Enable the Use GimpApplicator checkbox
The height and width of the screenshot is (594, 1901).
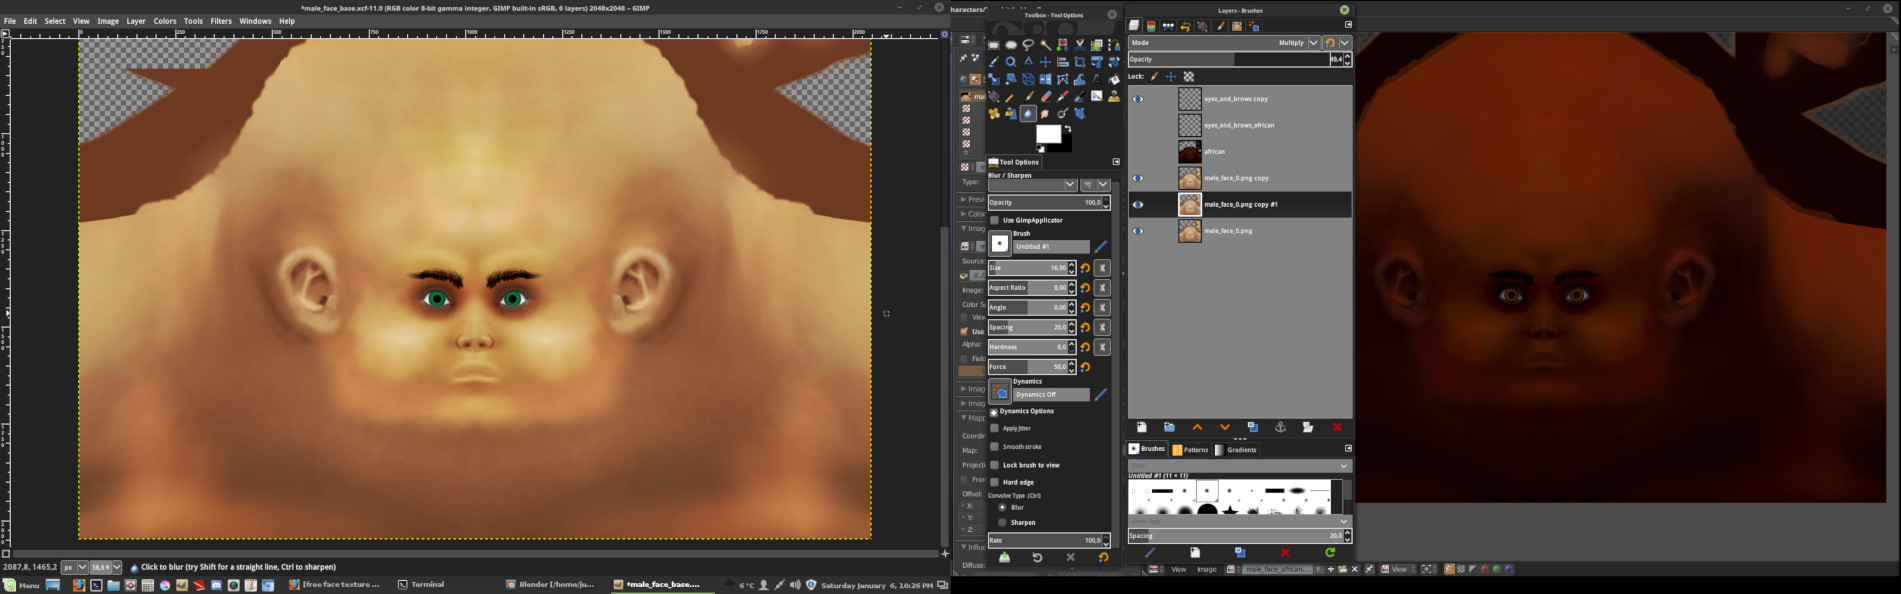pos(994,220)
